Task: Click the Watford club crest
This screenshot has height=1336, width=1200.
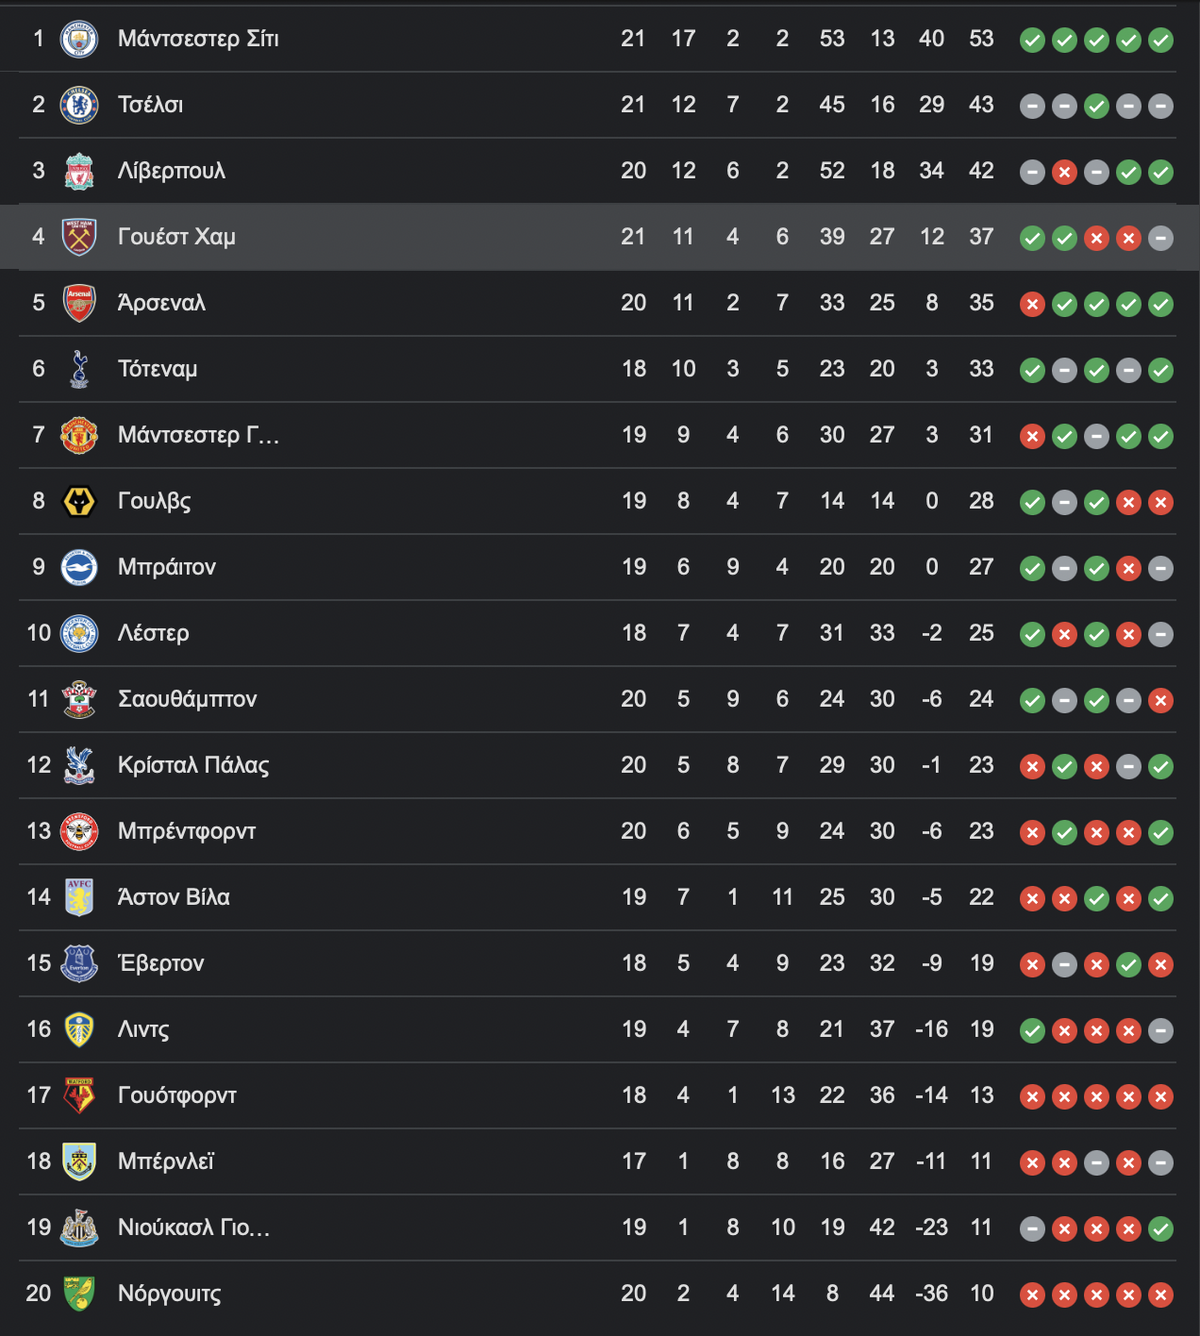Action: pyautogui.click(x=79, y=1095)
